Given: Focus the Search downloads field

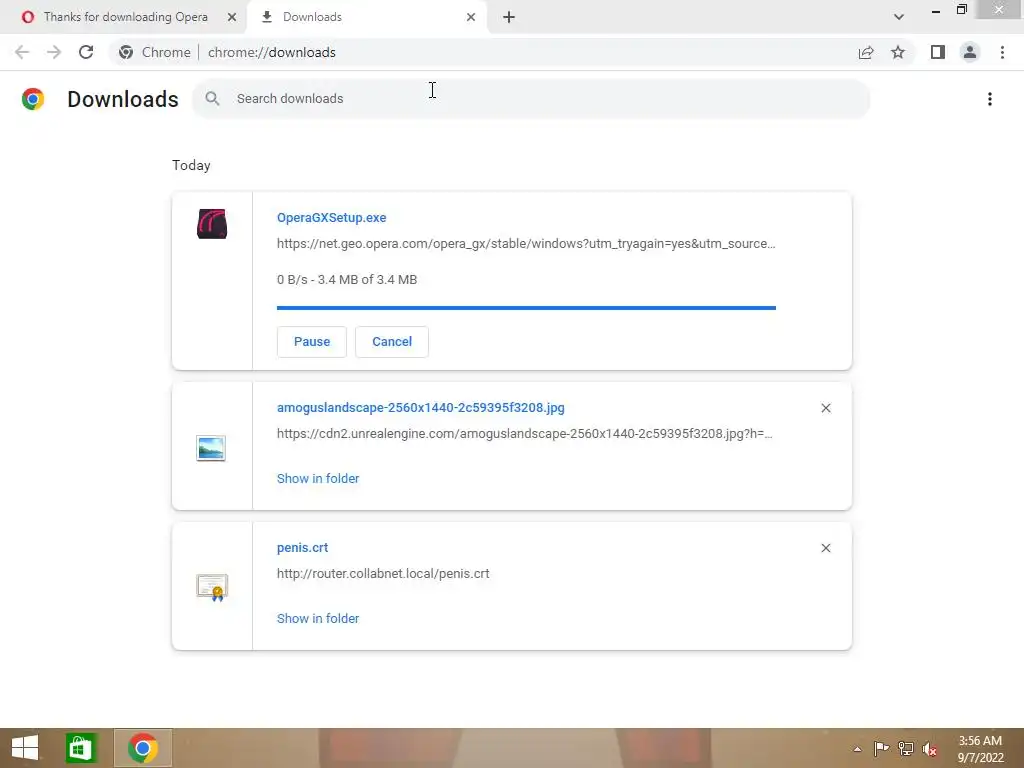Looking at the screenshot, I should click(531, 99).
